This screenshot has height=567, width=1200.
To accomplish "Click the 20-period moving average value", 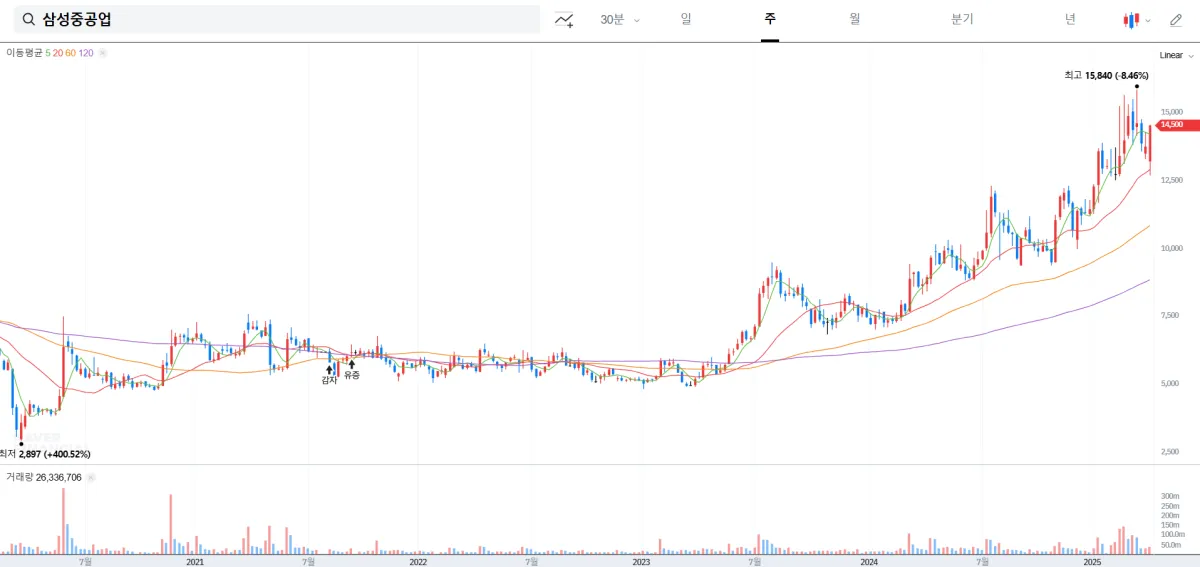I will tap(58, 53).
